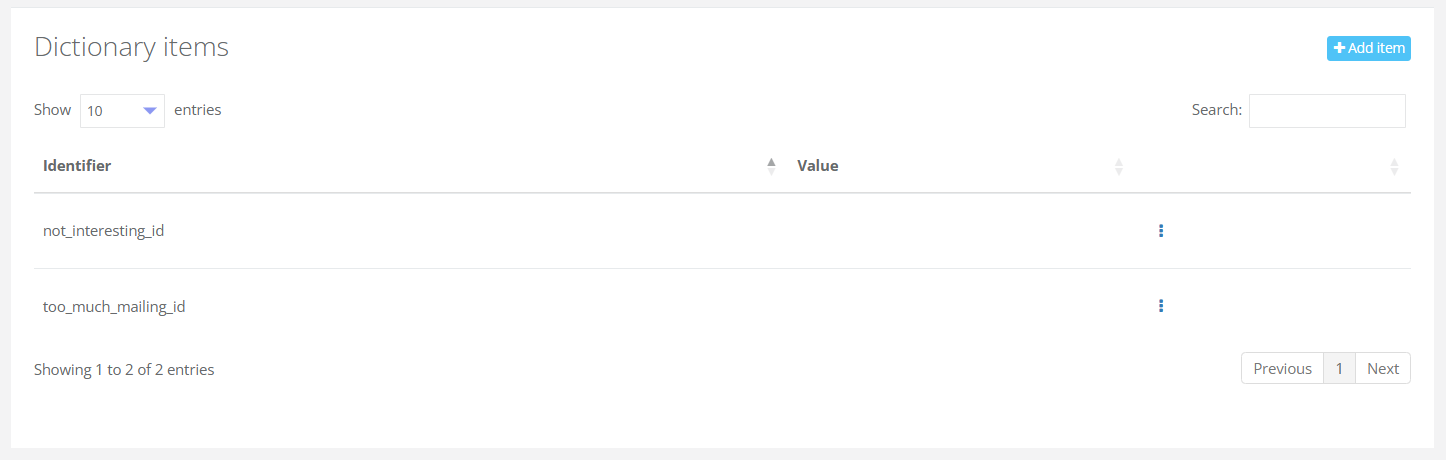Open the Show entries count dropdown
This screenshot has width=1446, height=460.
(122, 111)
